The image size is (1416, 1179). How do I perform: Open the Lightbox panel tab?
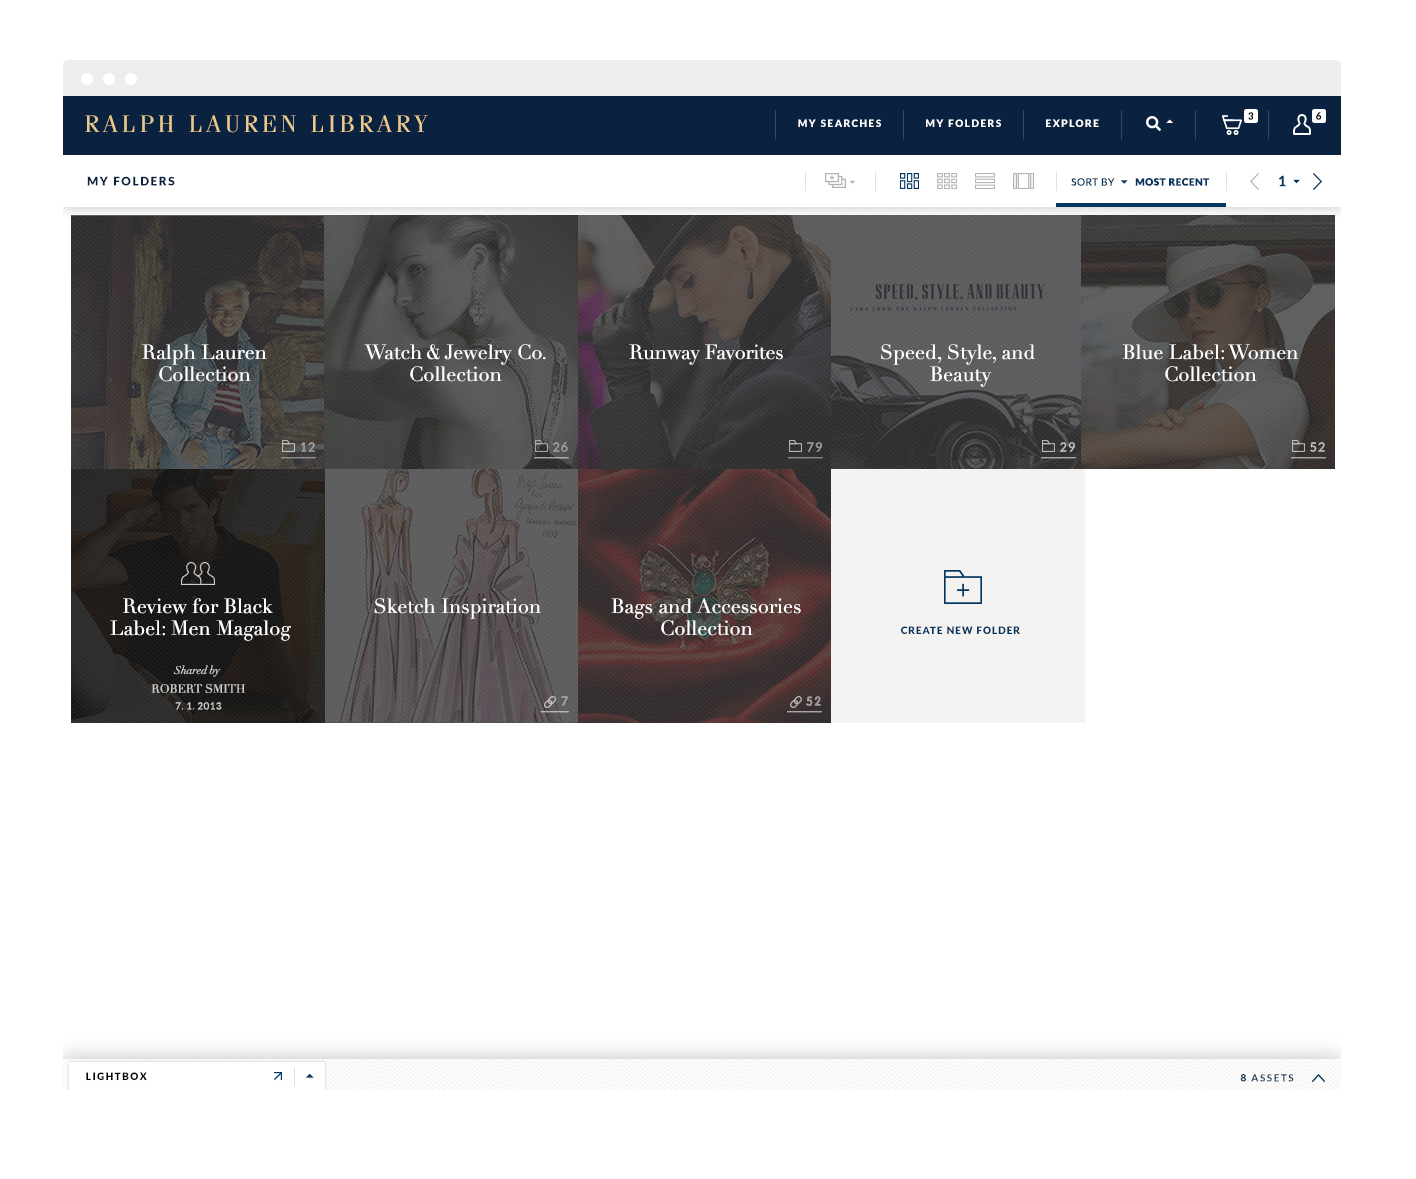point(116,1077)
